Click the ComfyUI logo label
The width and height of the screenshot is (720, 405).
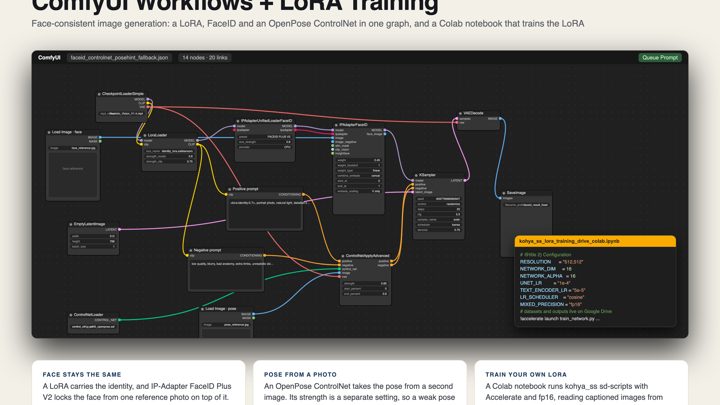point(49,57)
